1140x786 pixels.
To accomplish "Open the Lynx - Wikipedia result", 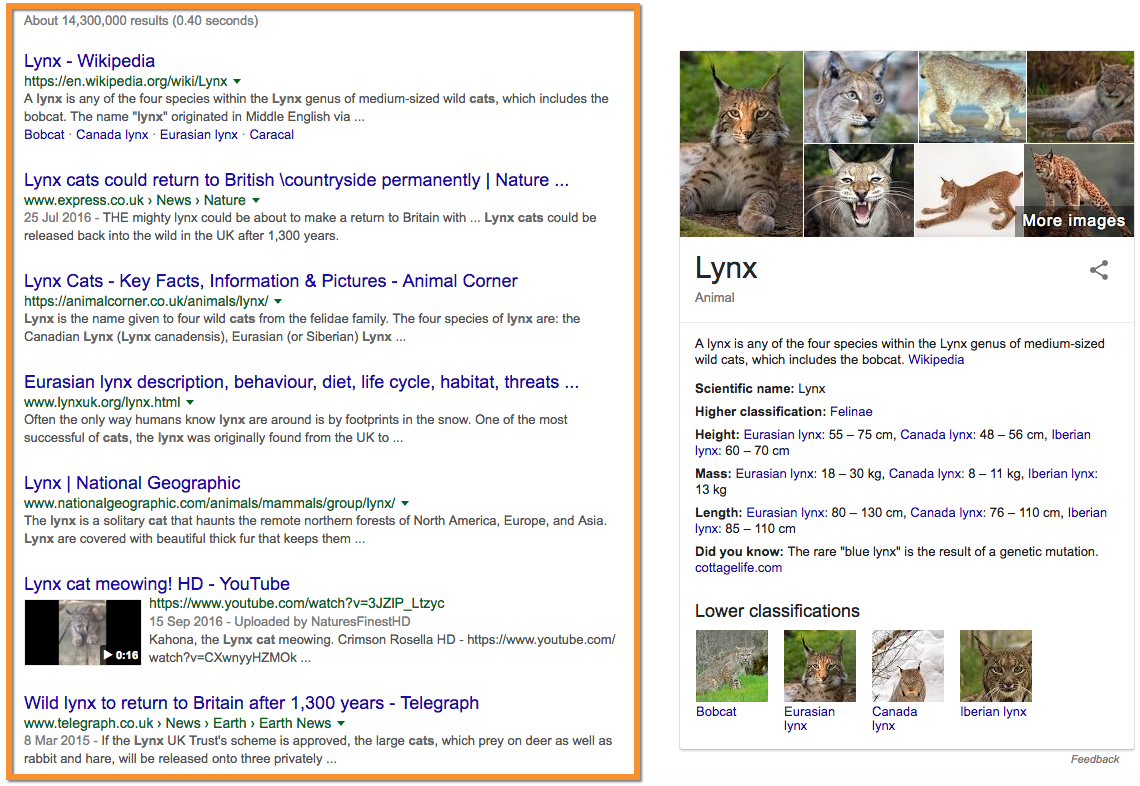I will [x=89, y=61].
